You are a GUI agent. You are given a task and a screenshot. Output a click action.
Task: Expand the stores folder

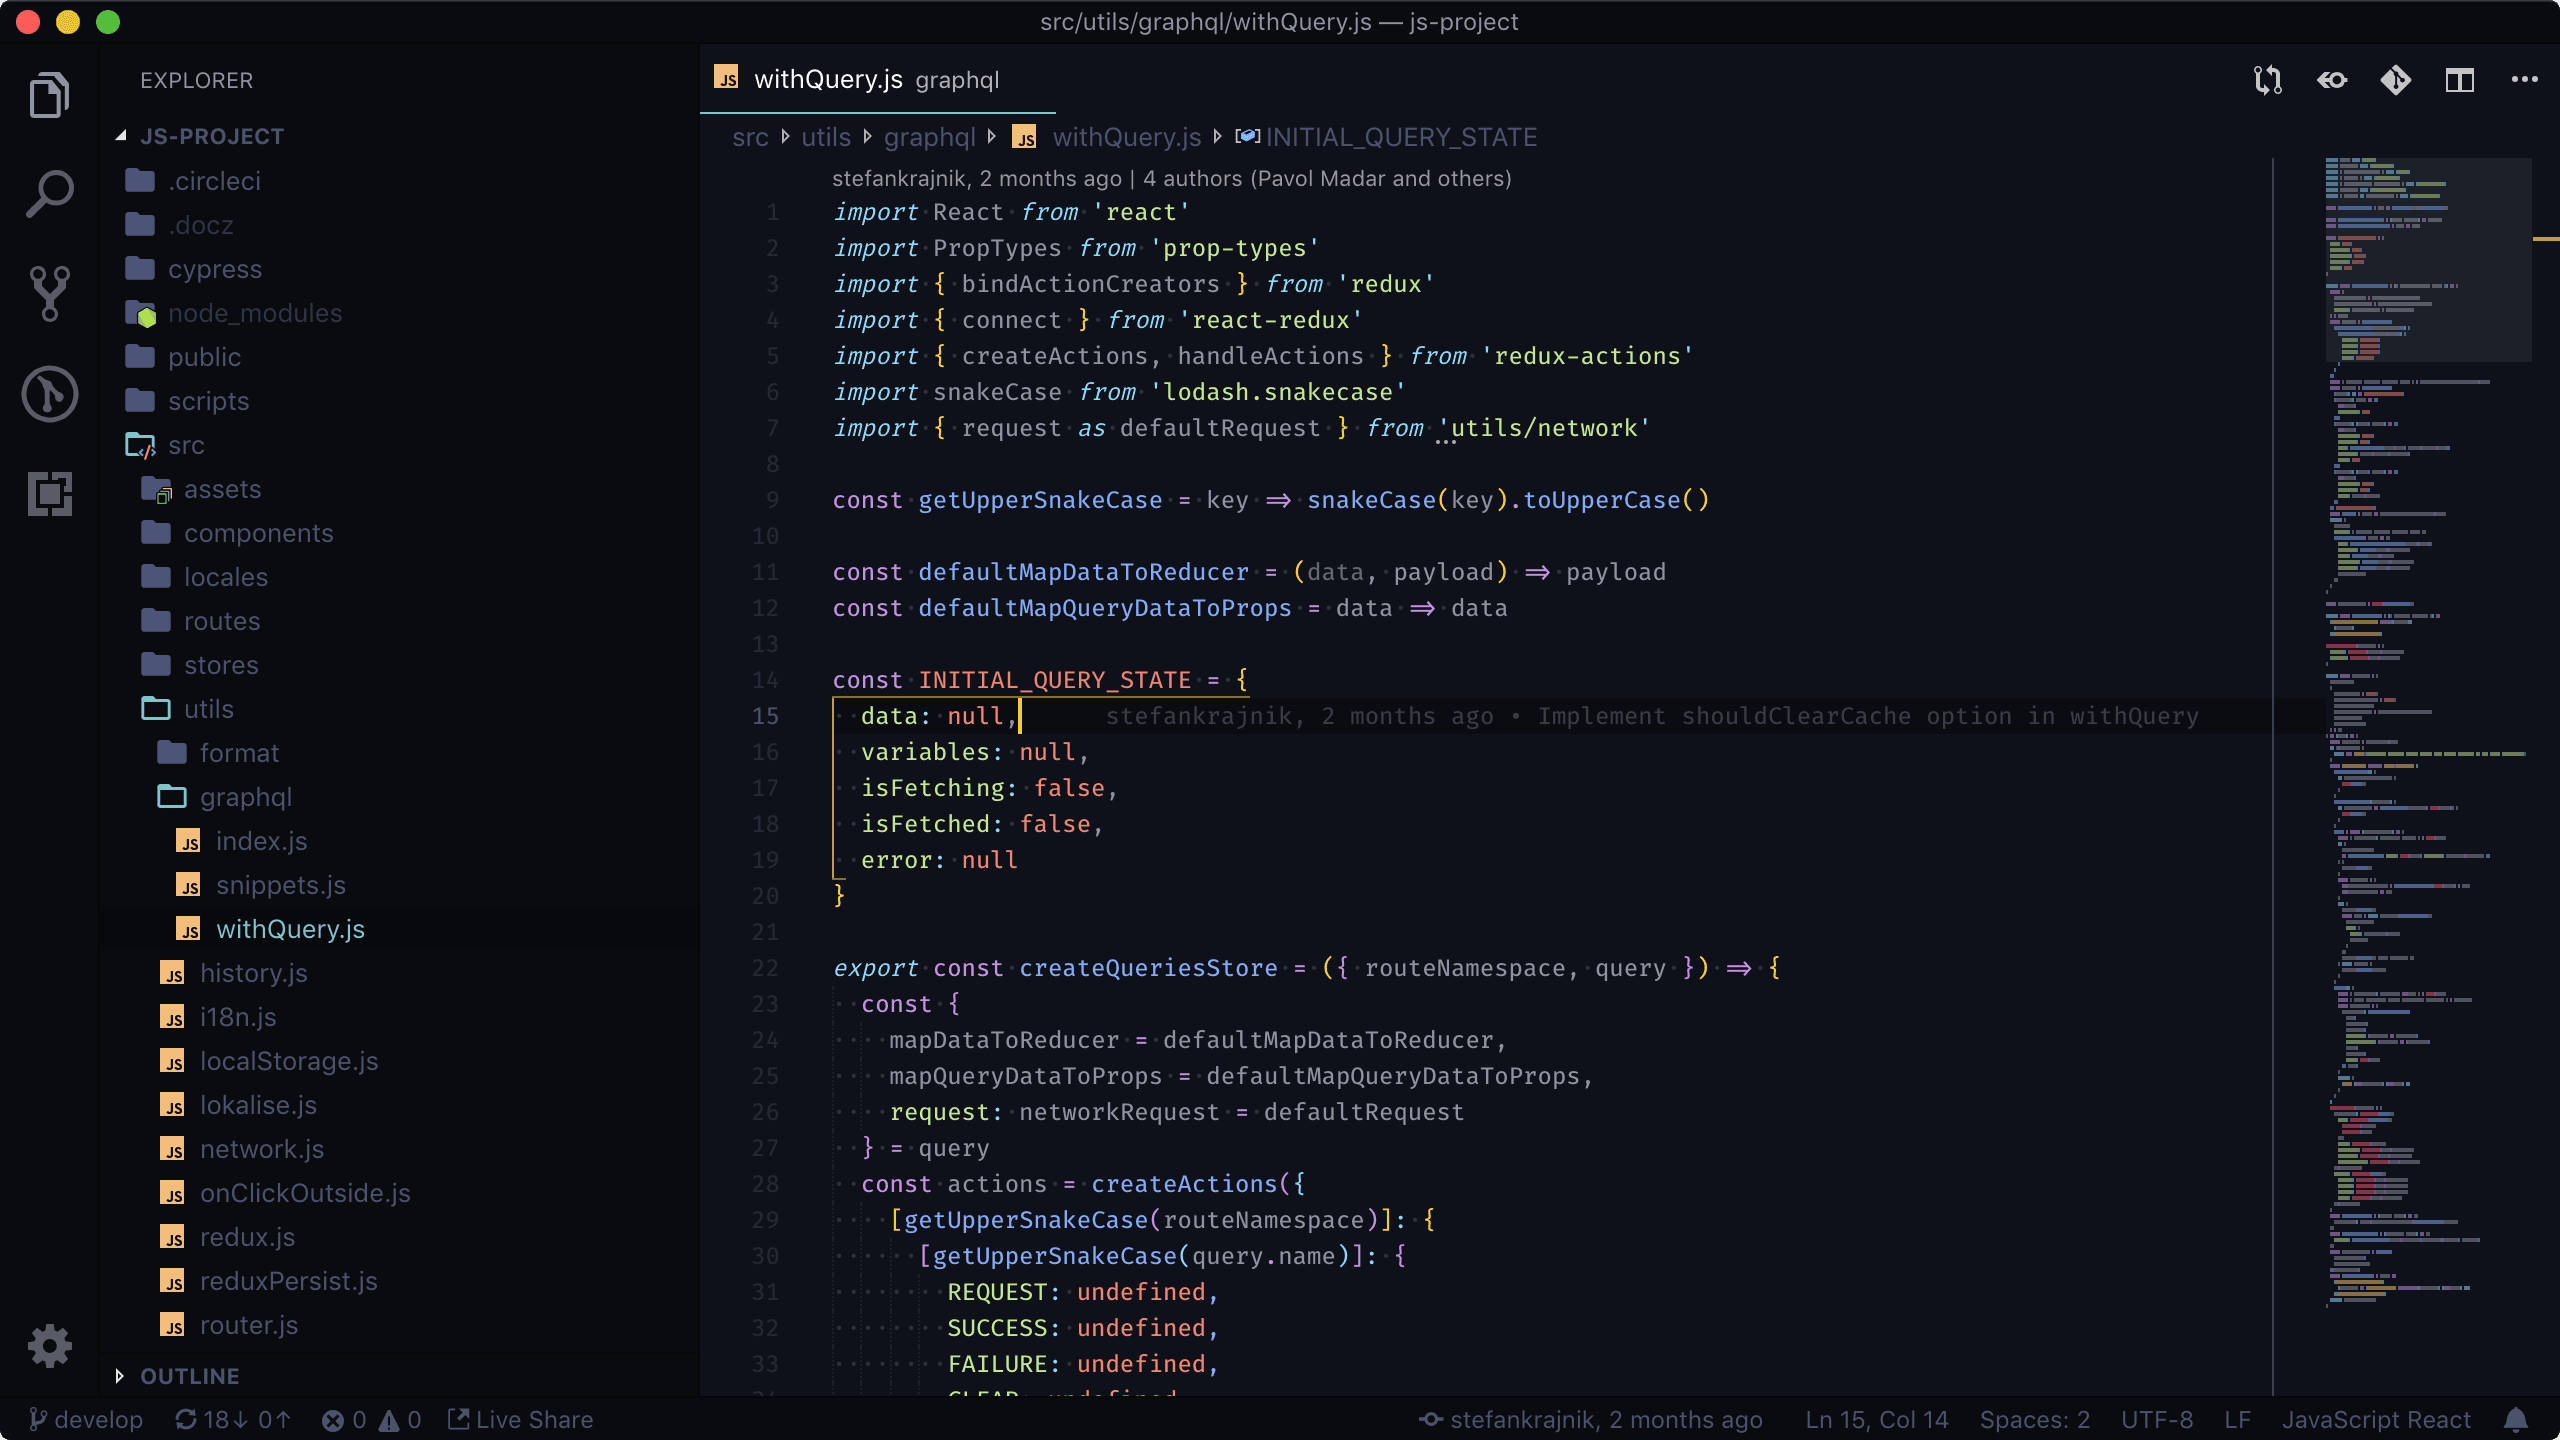400,665
